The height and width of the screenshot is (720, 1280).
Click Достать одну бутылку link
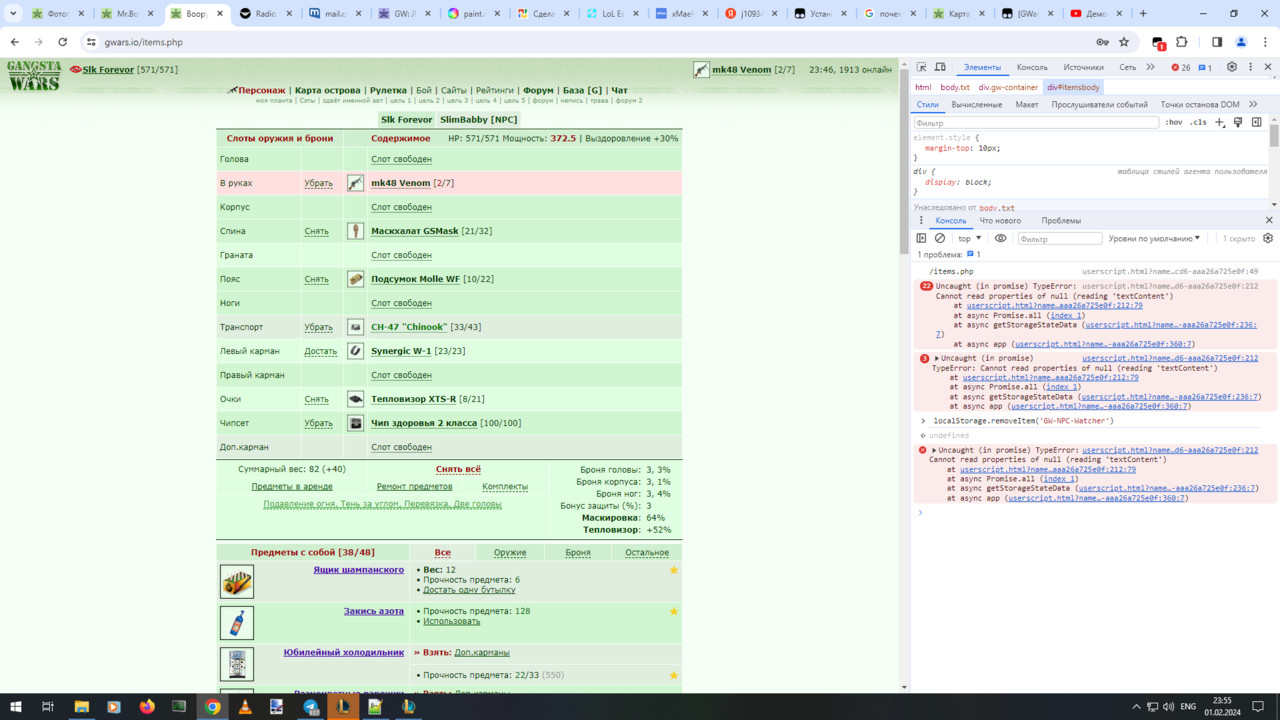(x=469, y=590)
